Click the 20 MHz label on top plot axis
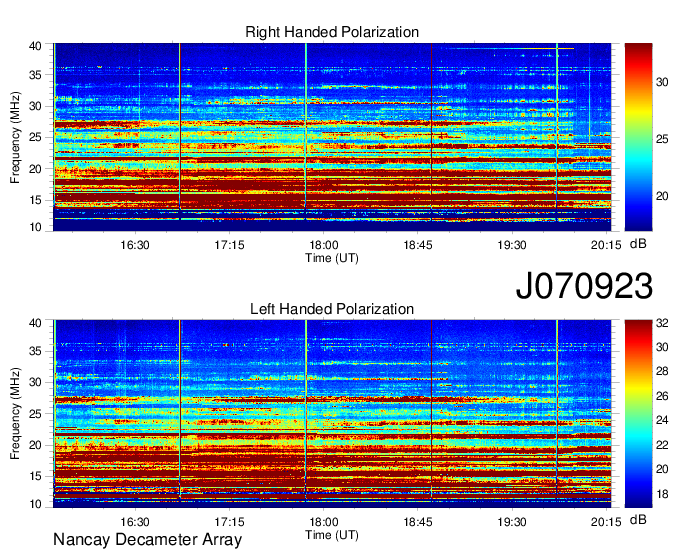Image resolution: width=680 pixels, height=552 pixels. pyautogui.click(x=35, y=169)
